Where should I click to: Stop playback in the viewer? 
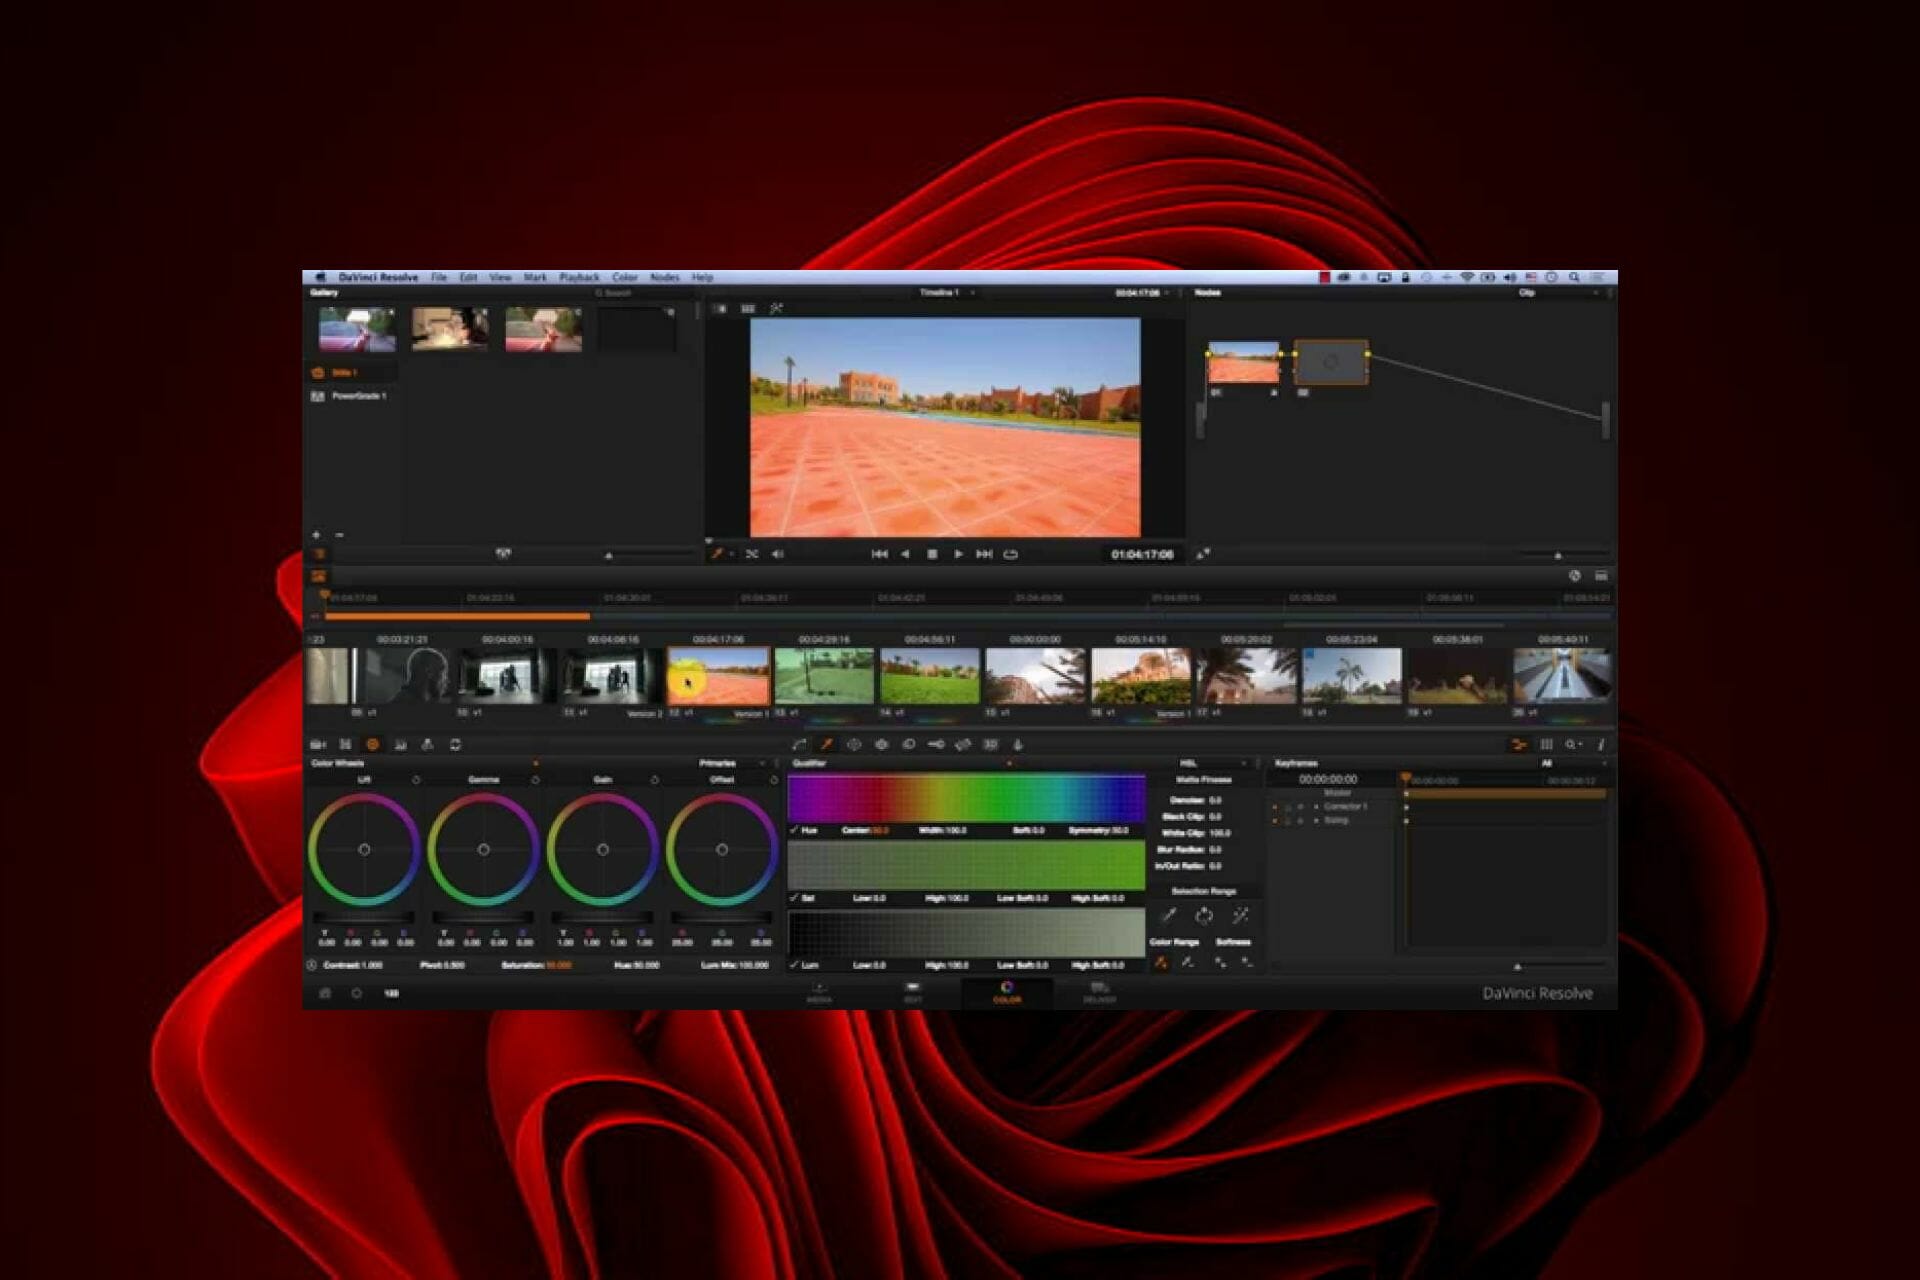point(932,554)
